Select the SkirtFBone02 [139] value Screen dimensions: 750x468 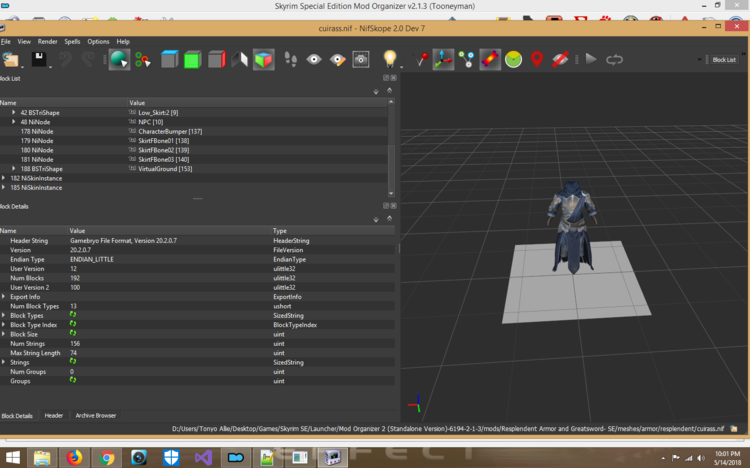coord(164,150)
